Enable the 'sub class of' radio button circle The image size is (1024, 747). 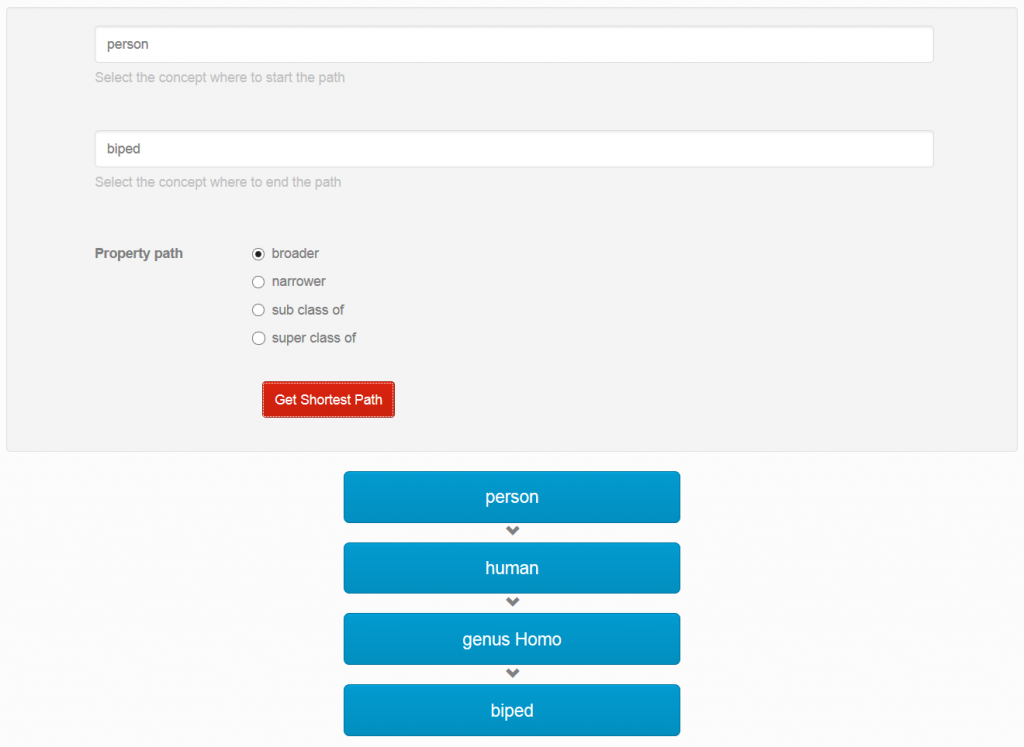pyautogui.click(x=258, y=310)
